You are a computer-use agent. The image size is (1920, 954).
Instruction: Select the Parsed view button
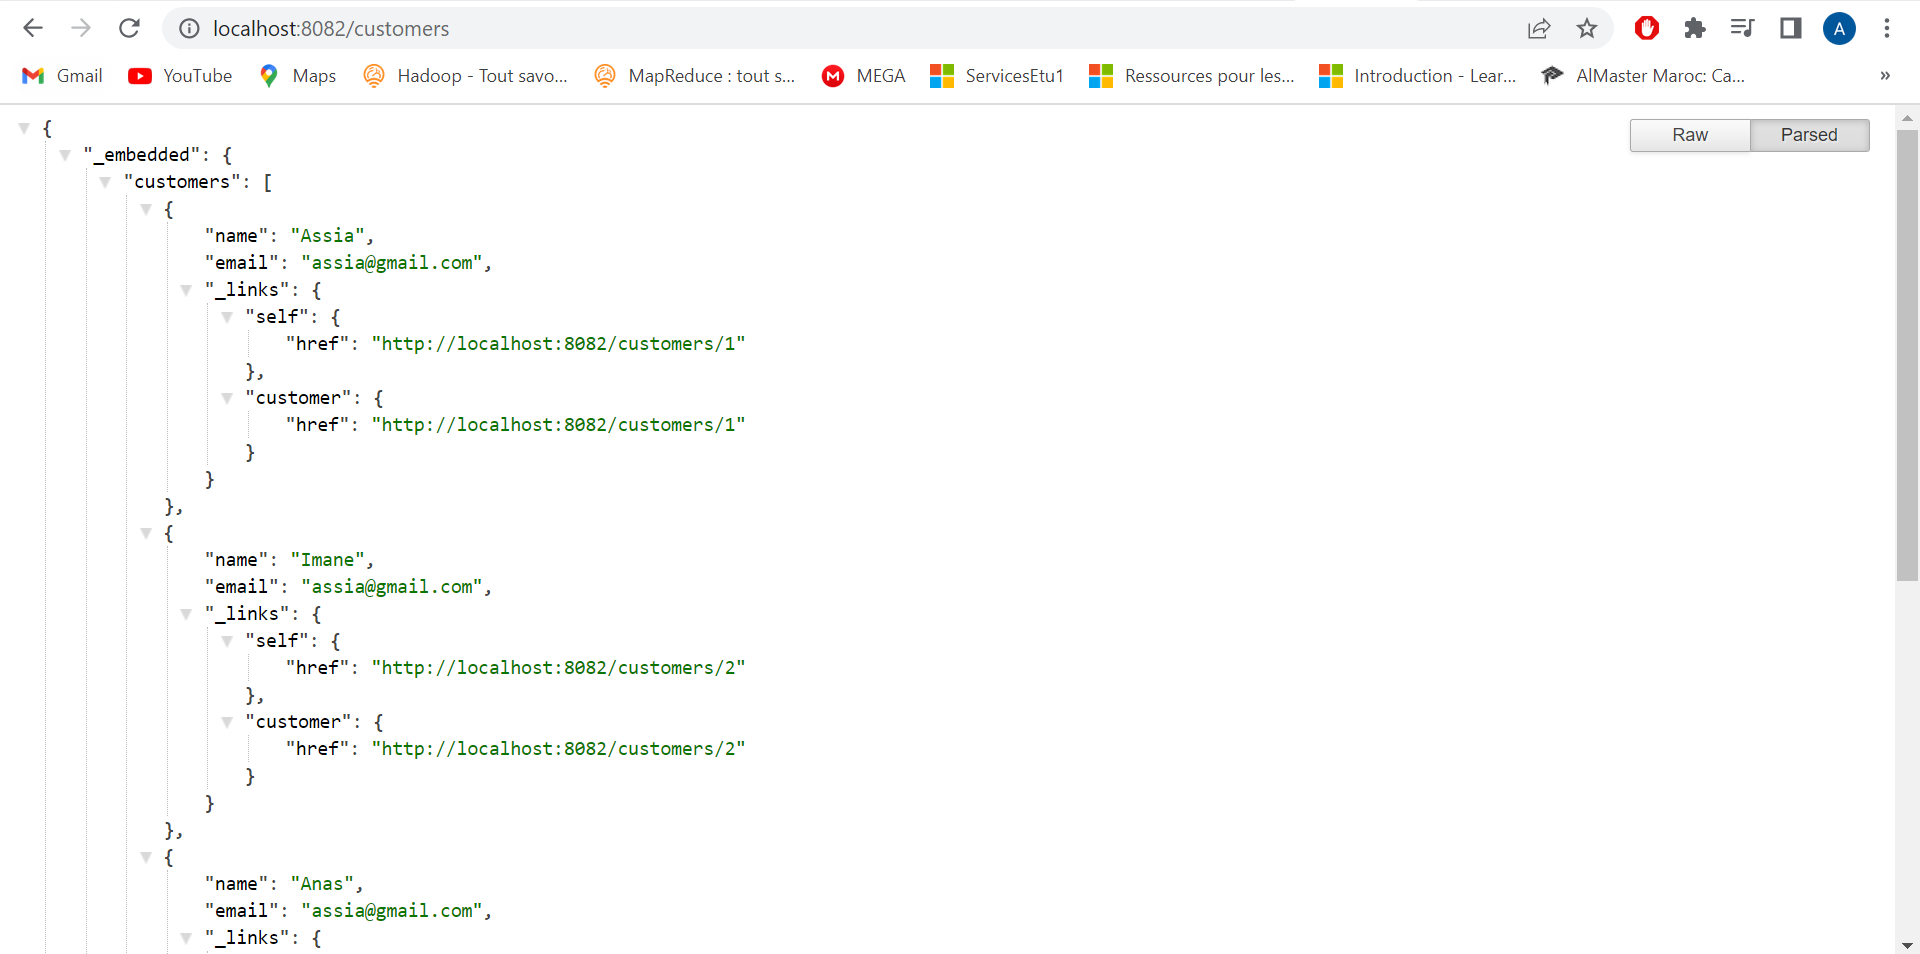(x=1809, y=134)
